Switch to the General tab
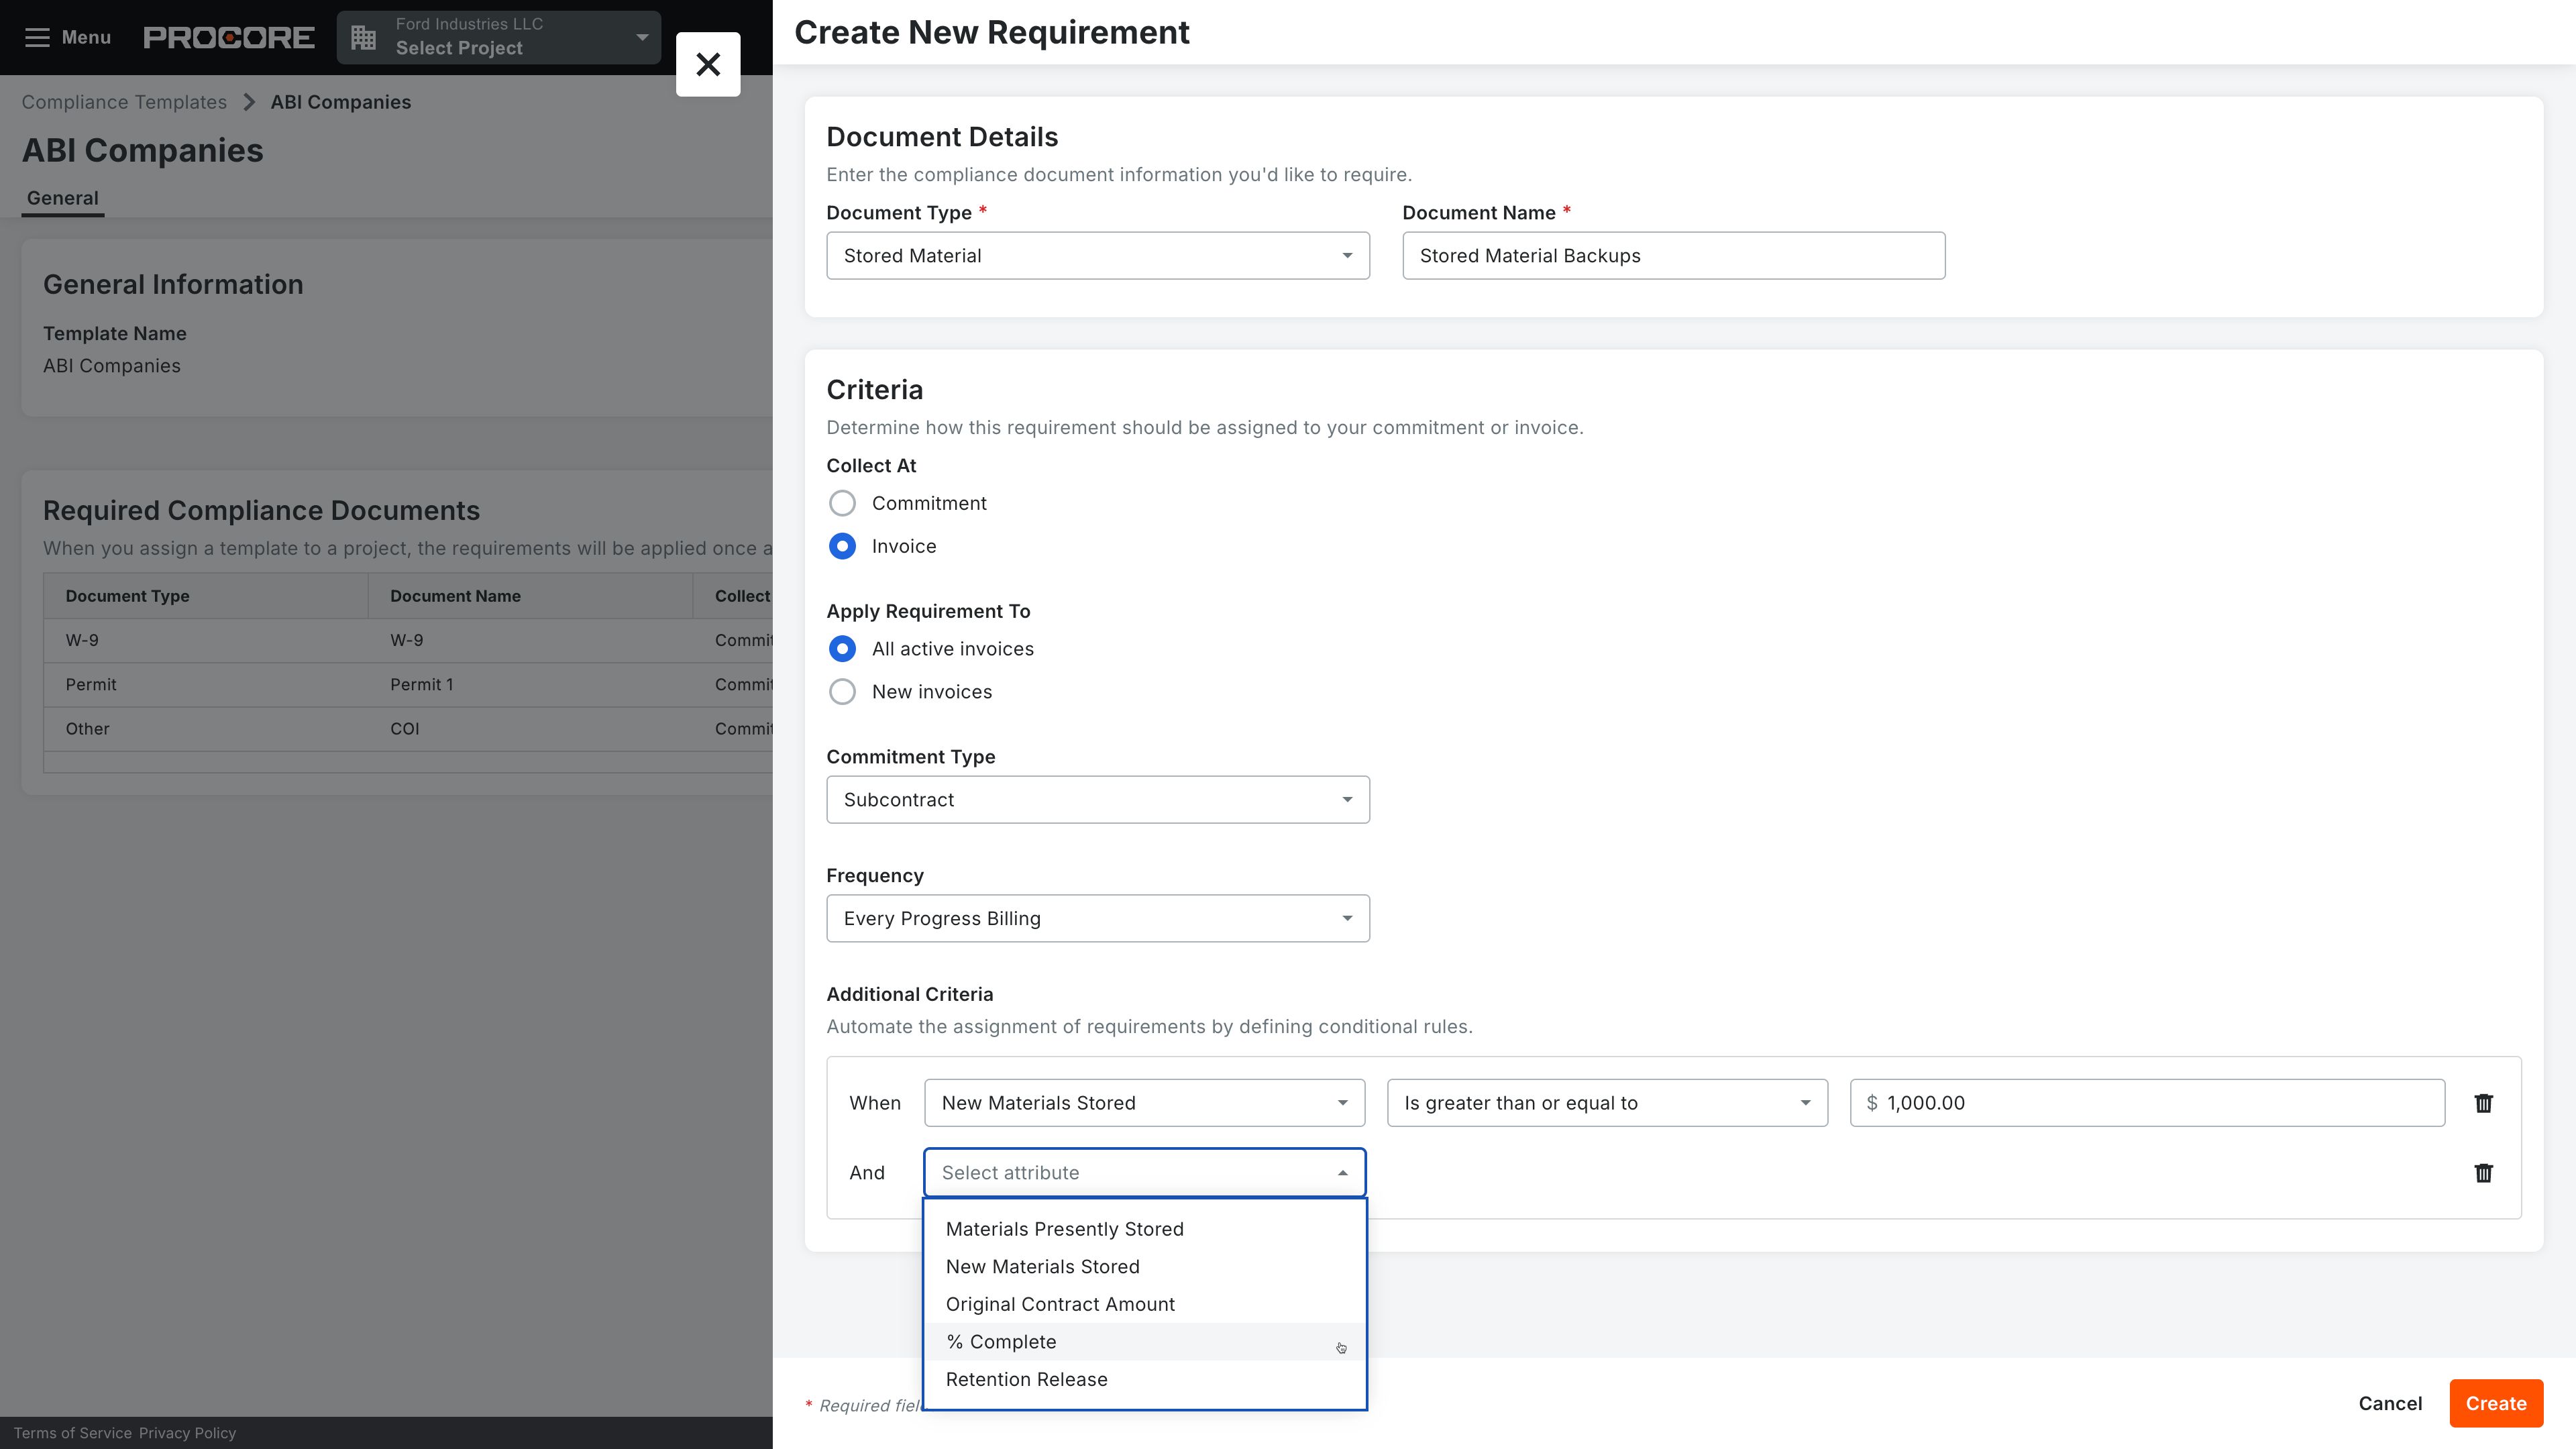2576x1449 pixels. pyautogui.click(x=62, y=198)
